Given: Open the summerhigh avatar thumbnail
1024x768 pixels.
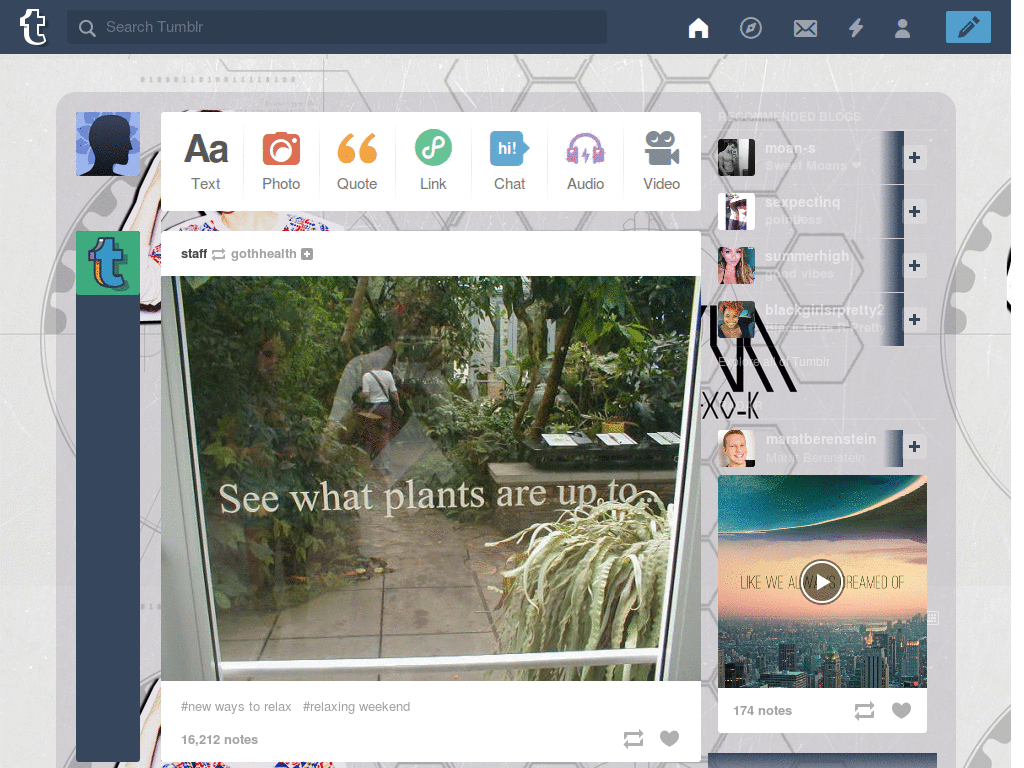Looking at the screenshot, I should (x=736, y=266).
